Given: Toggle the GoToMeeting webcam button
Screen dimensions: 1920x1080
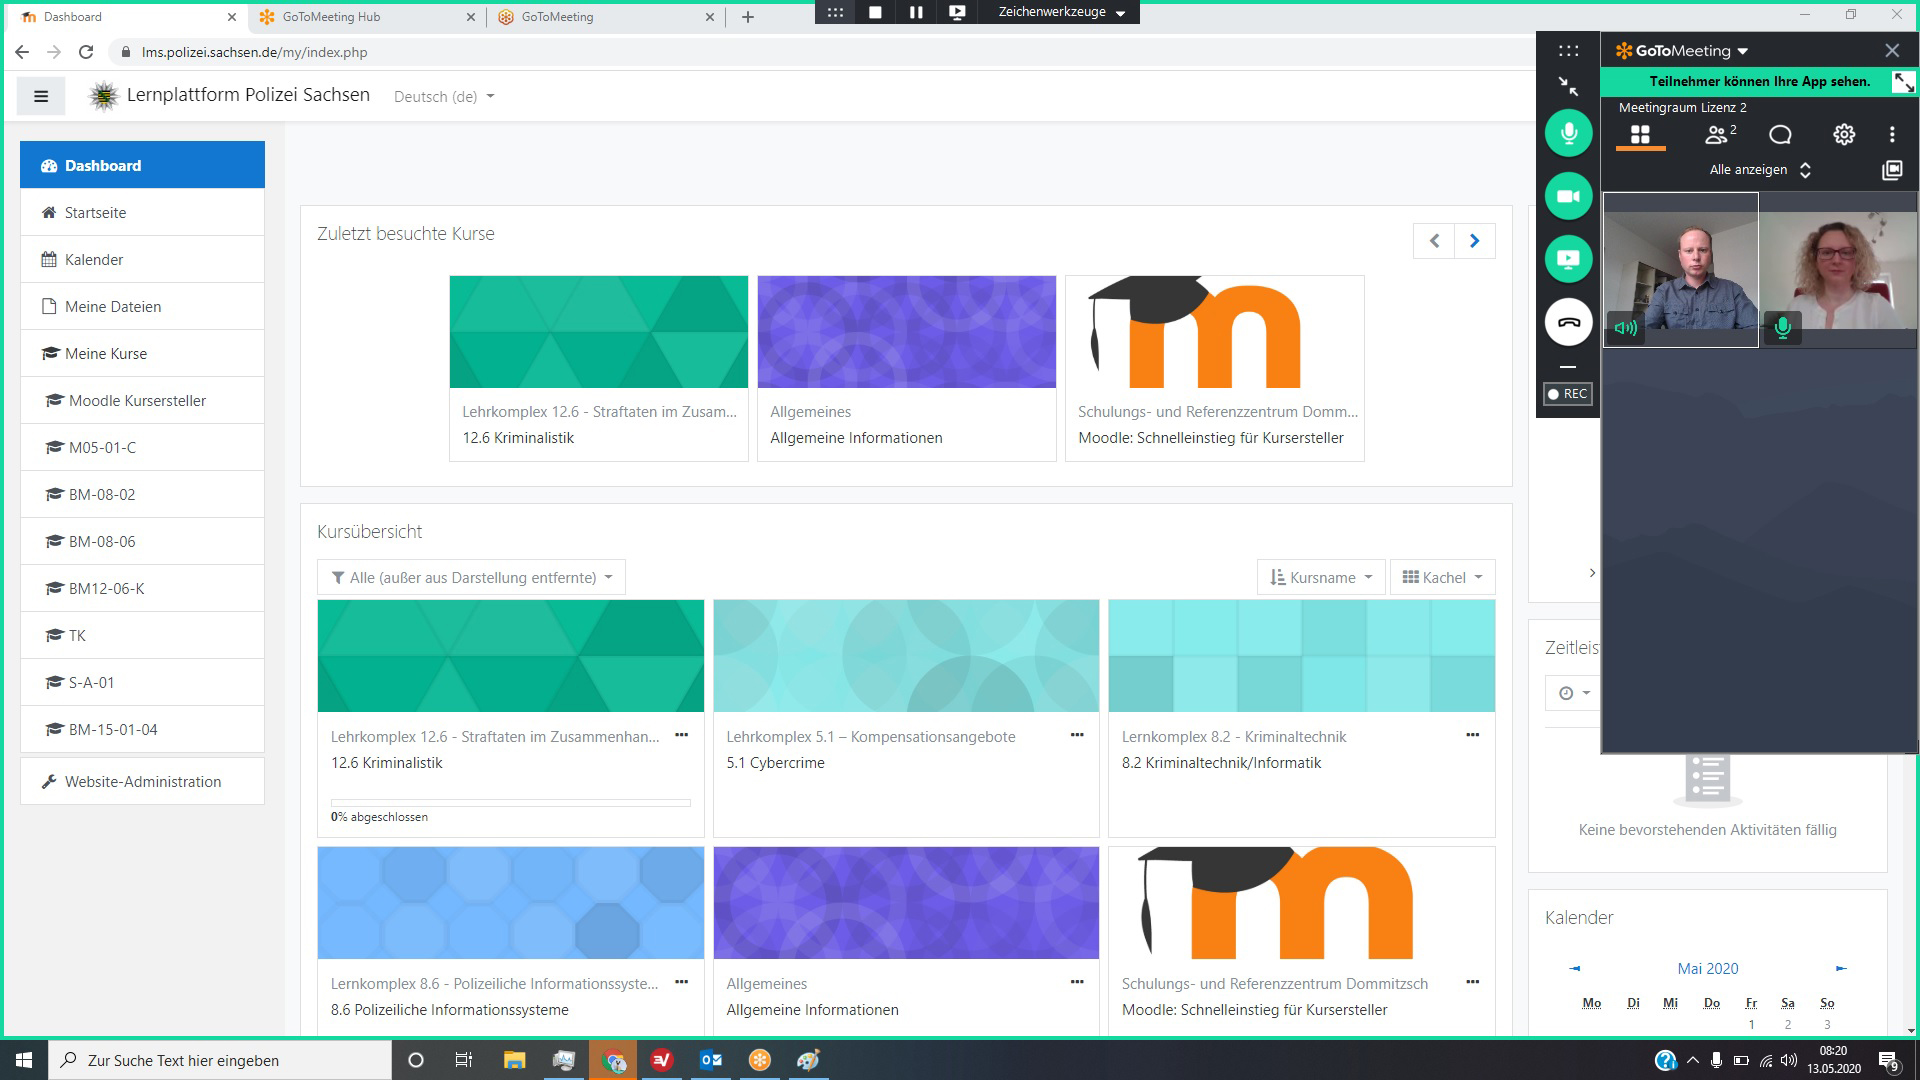Looking at the screenshot, I should pos(1568,196).
